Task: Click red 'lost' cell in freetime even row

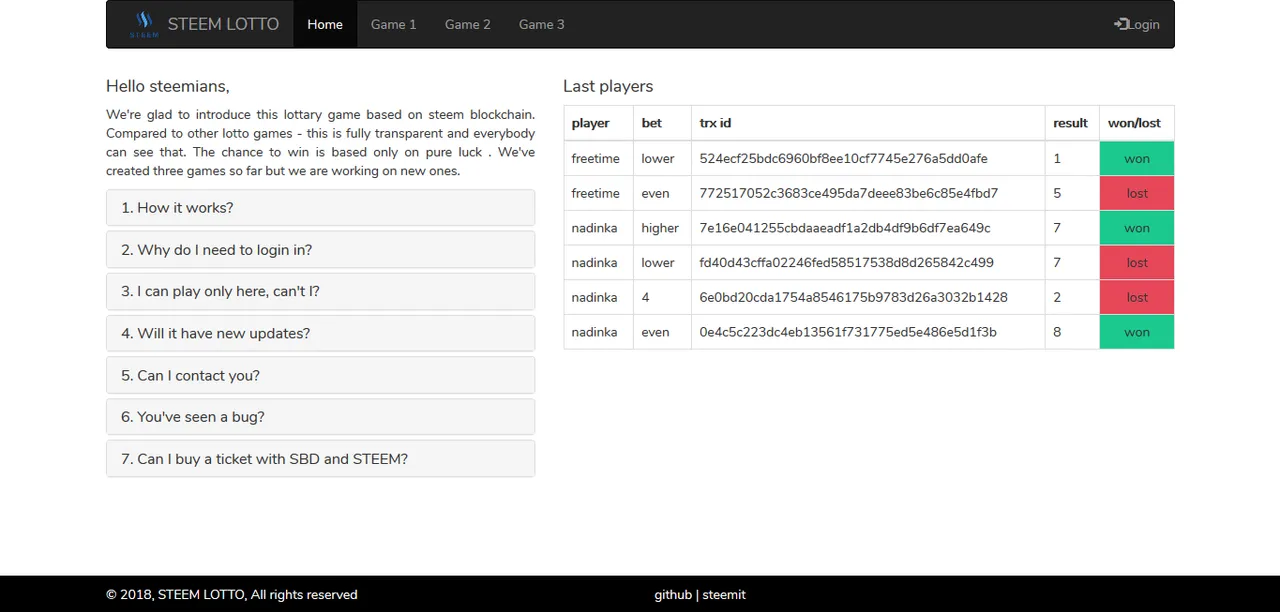Action: 1137,193
